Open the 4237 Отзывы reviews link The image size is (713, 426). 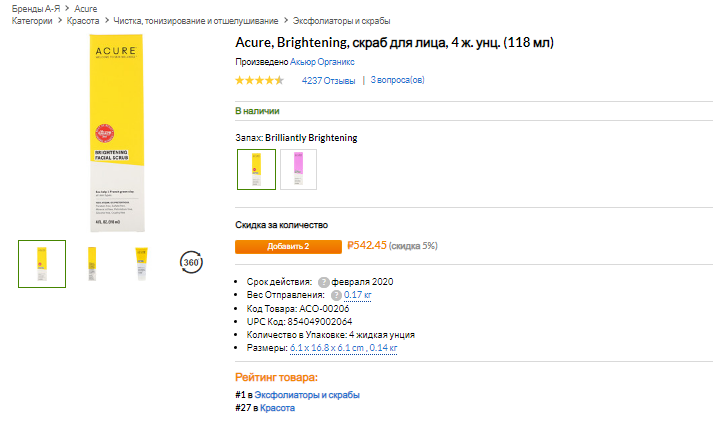coord(328,81)
